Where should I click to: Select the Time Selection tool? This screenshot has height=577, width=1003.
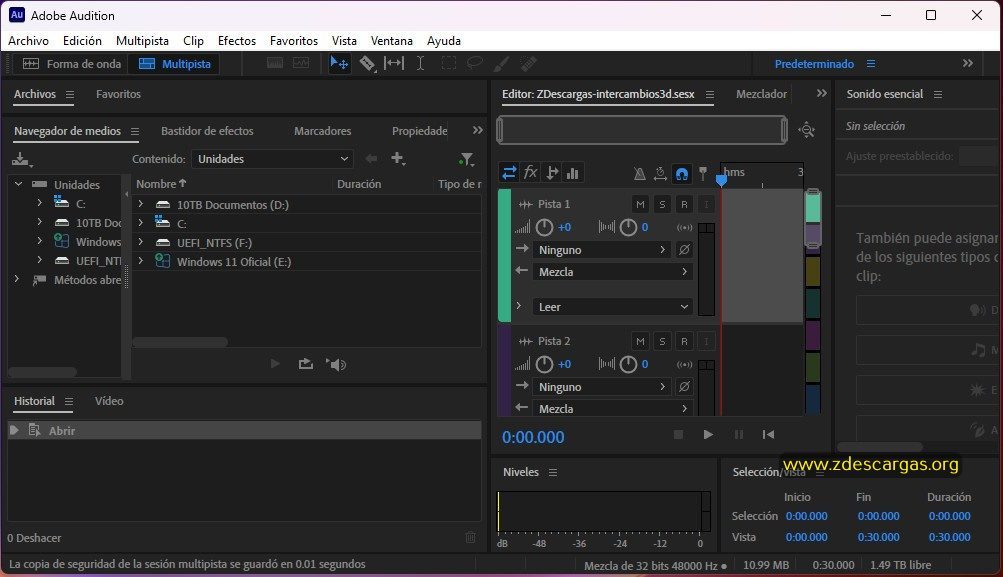[420, 63]
